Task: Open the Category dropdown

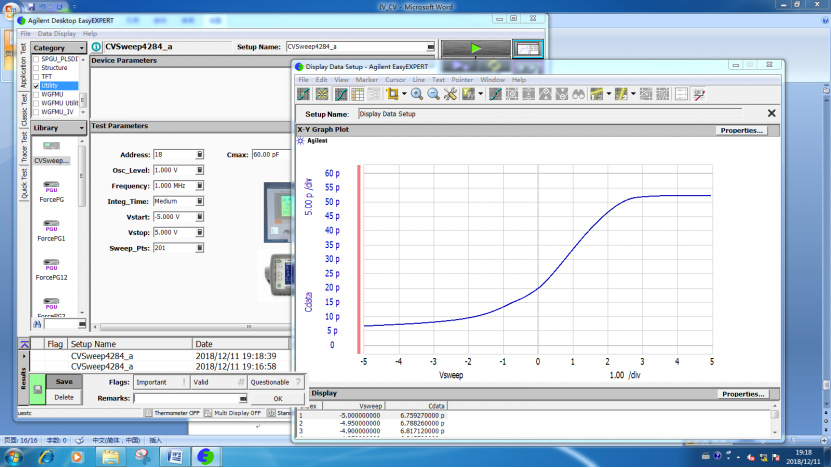Action: 58,48
